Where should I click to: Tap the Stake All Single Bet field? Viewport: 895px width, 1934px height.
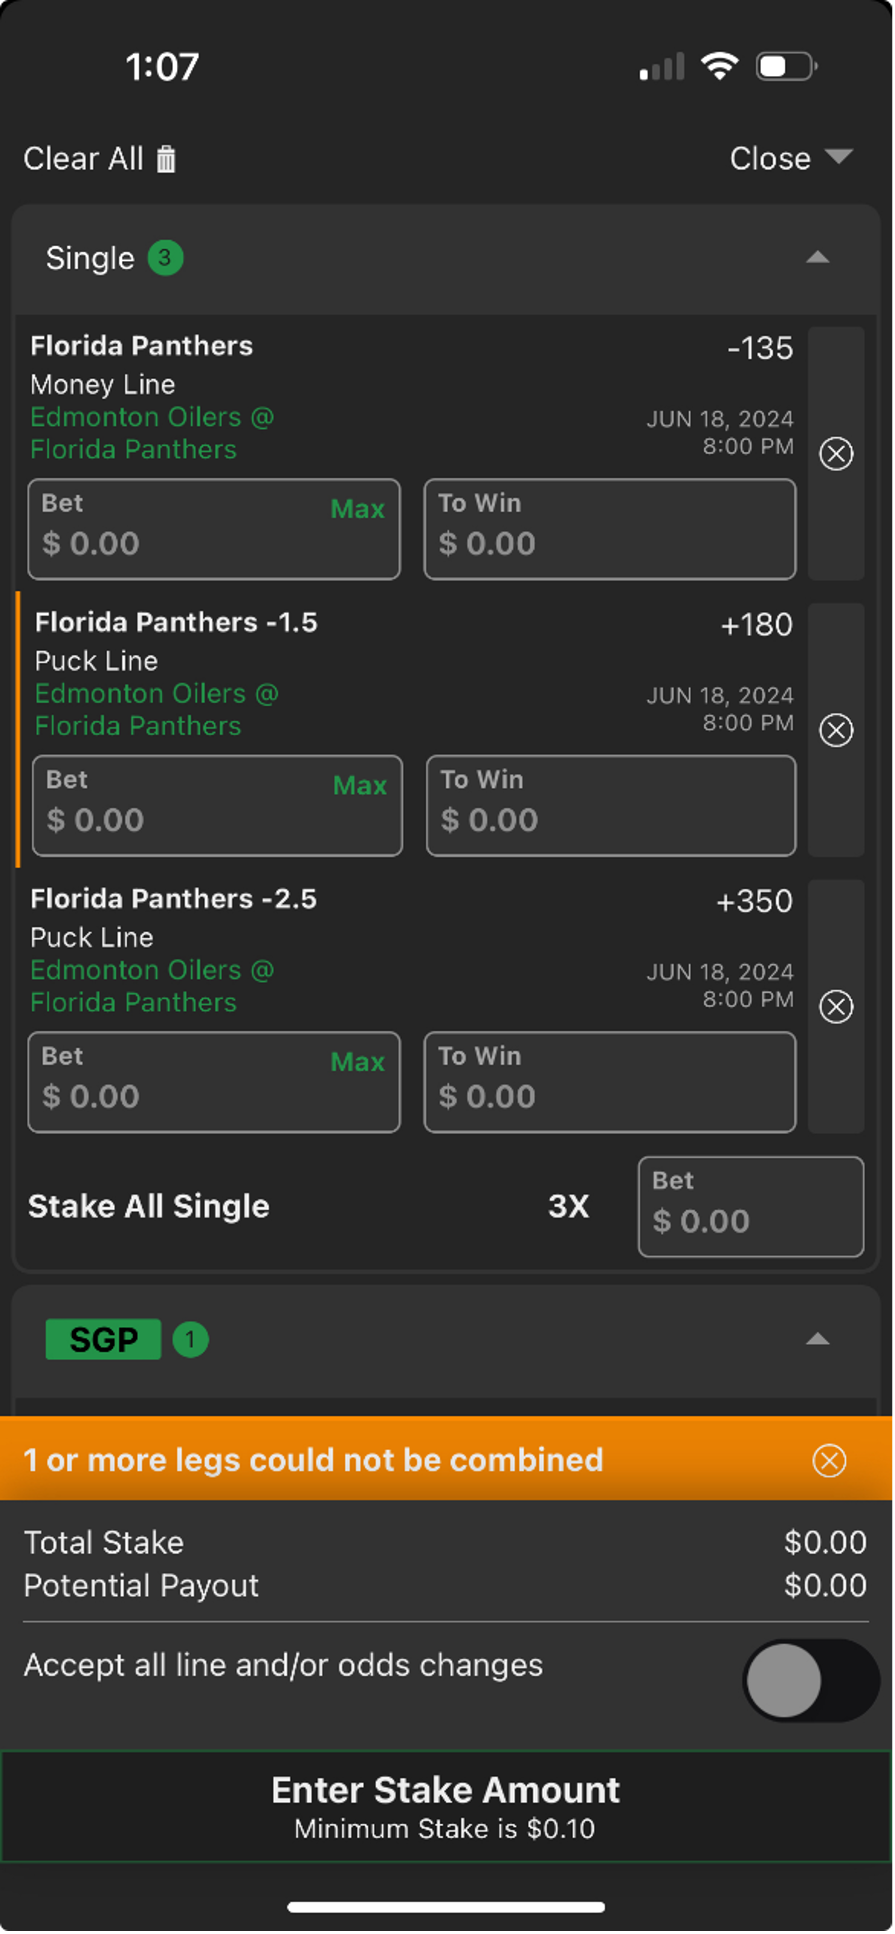pyautogui.click(x=751, y=1207)
